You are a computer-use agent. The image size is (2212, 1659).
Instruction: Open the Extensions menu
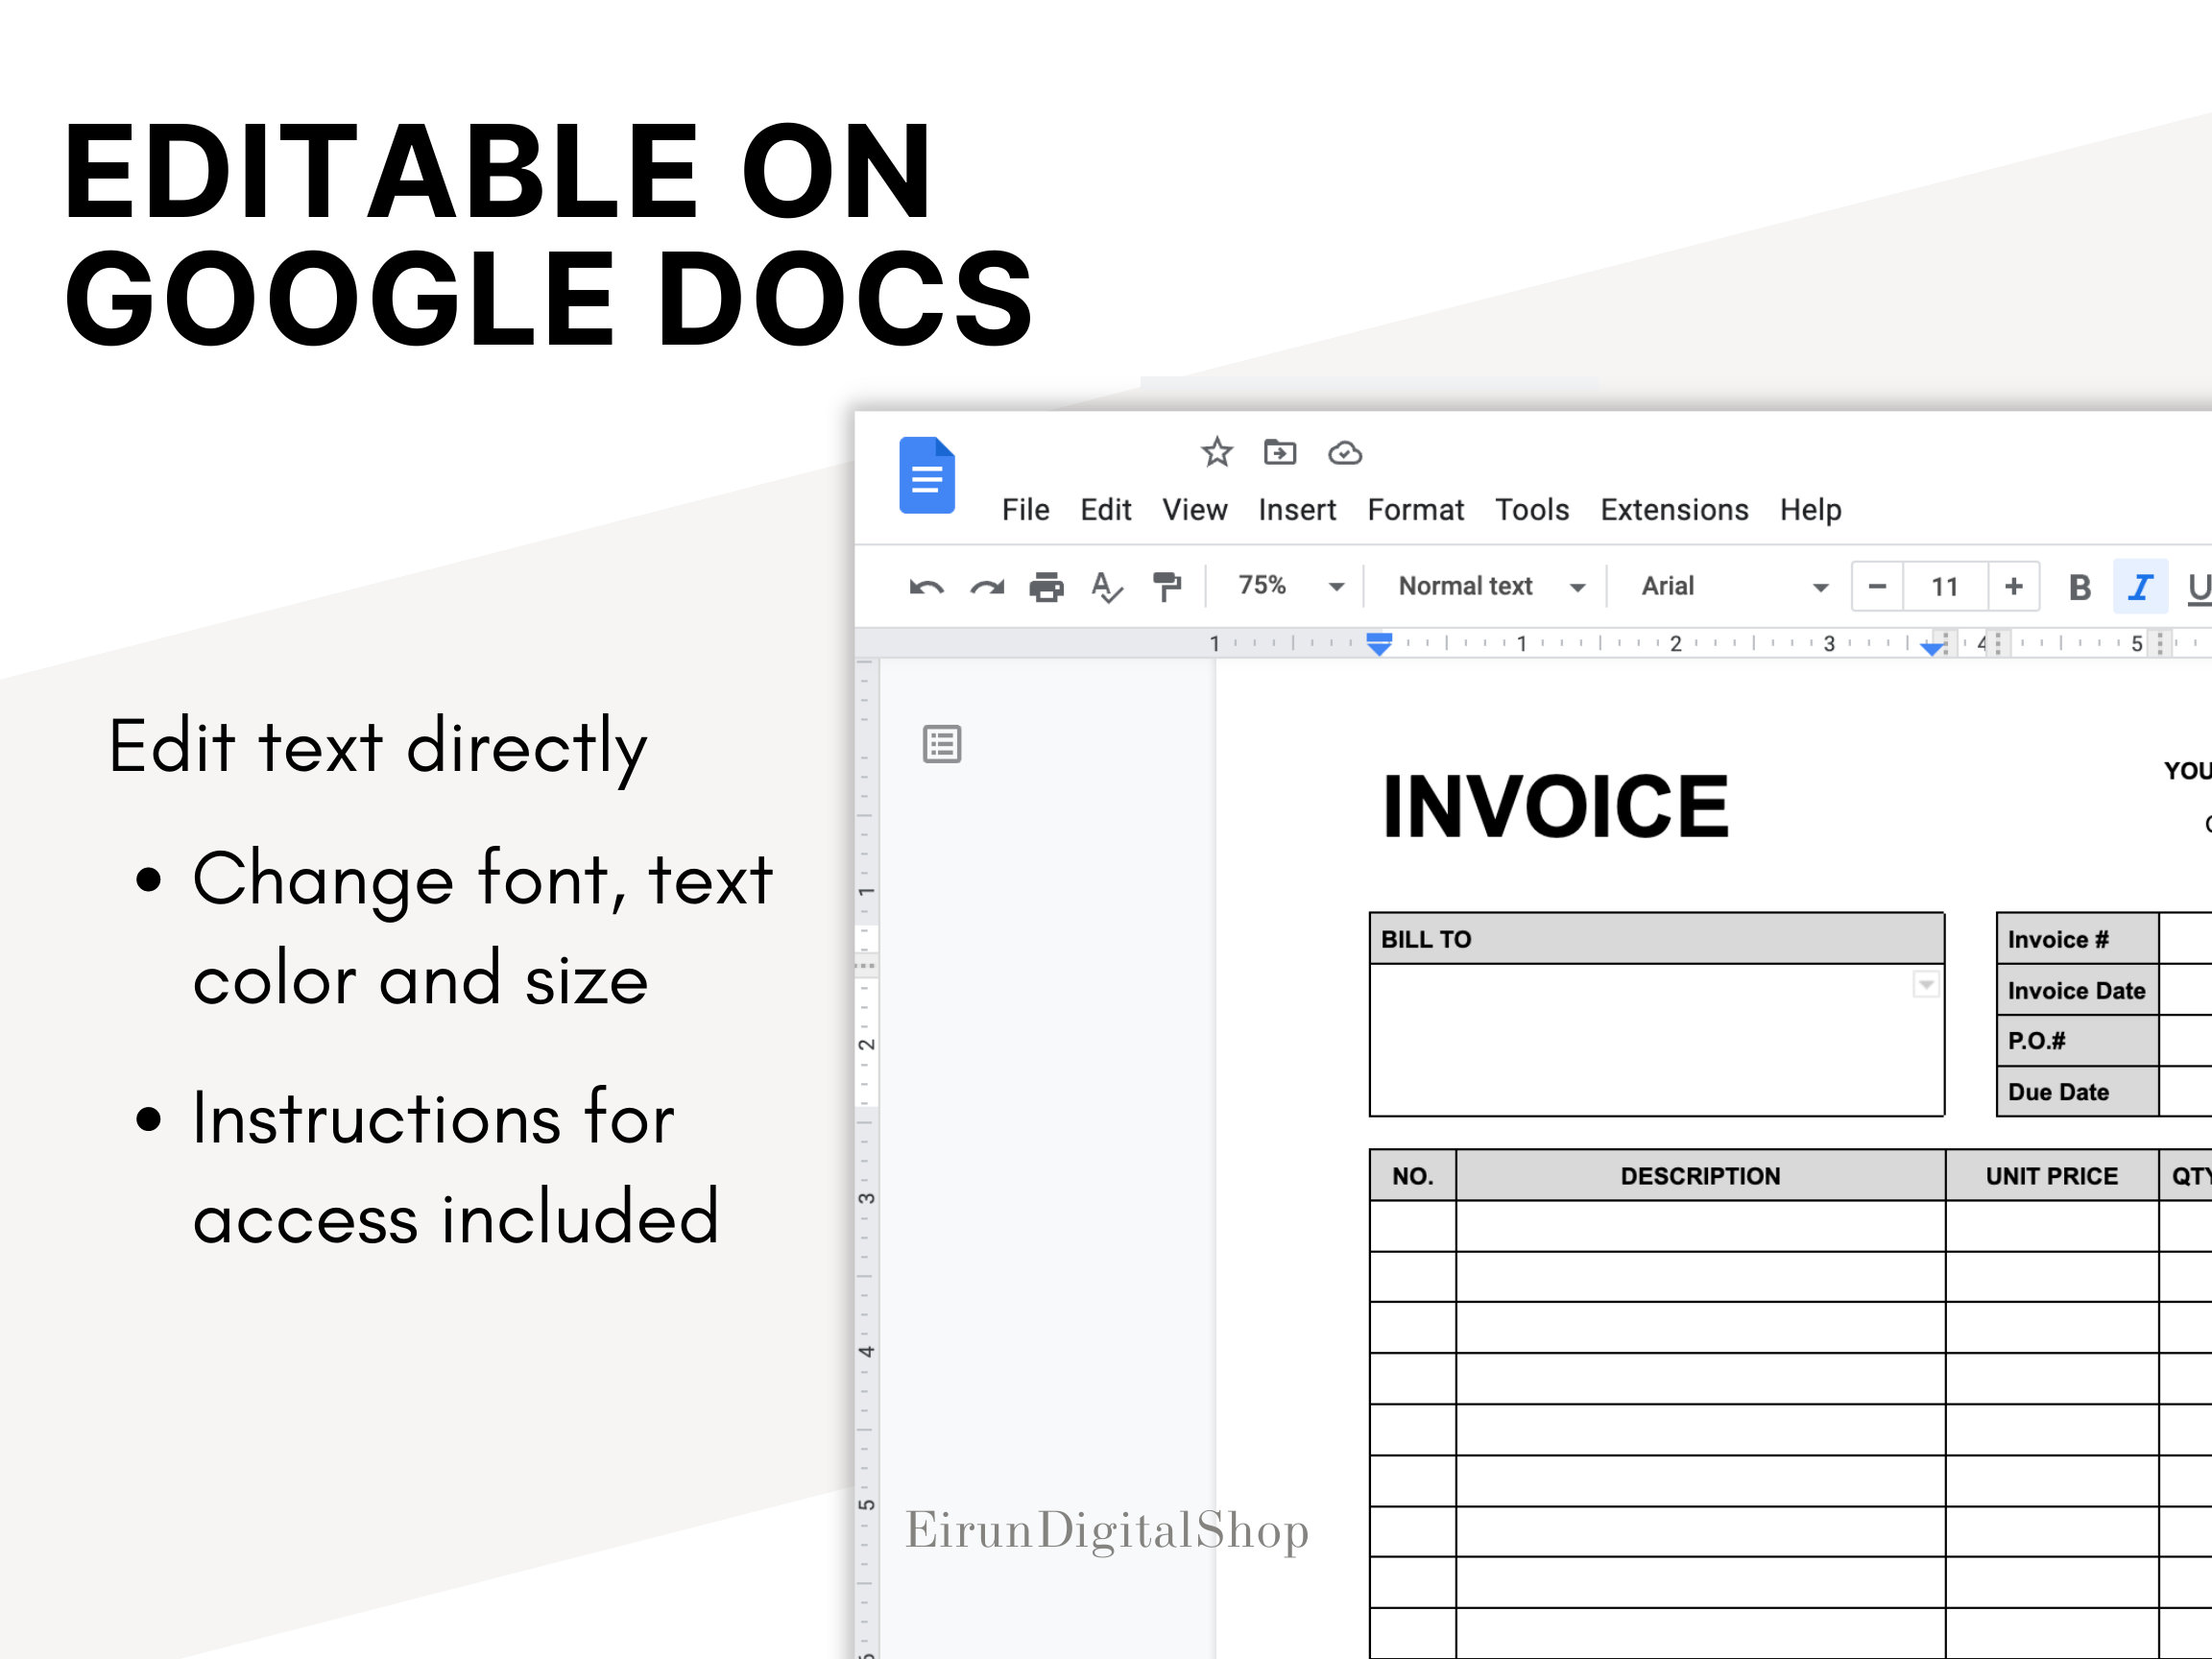coord(1673,509)
